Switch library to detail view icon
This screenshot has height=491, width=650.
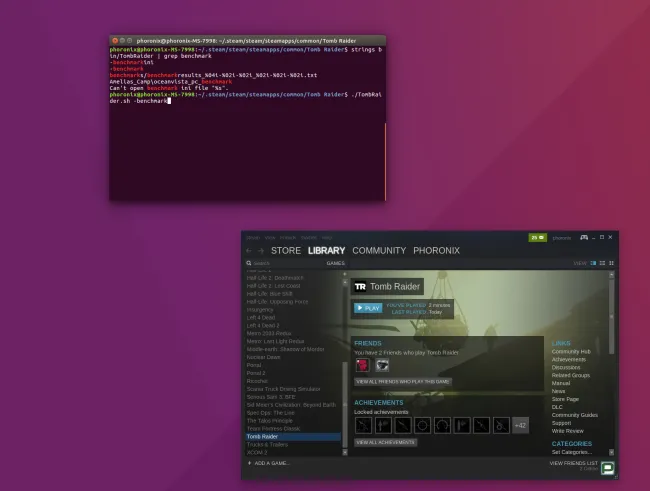click(593, 263)
